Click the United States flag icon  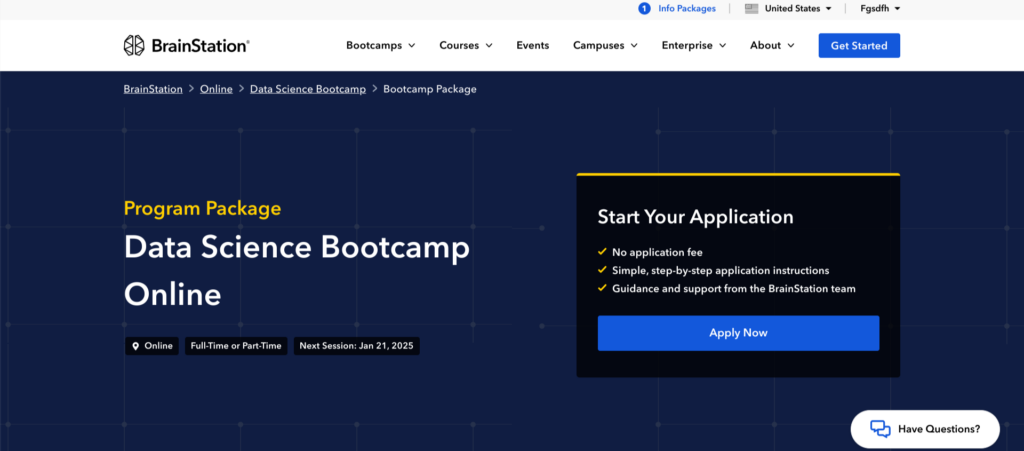pos(750,9)
